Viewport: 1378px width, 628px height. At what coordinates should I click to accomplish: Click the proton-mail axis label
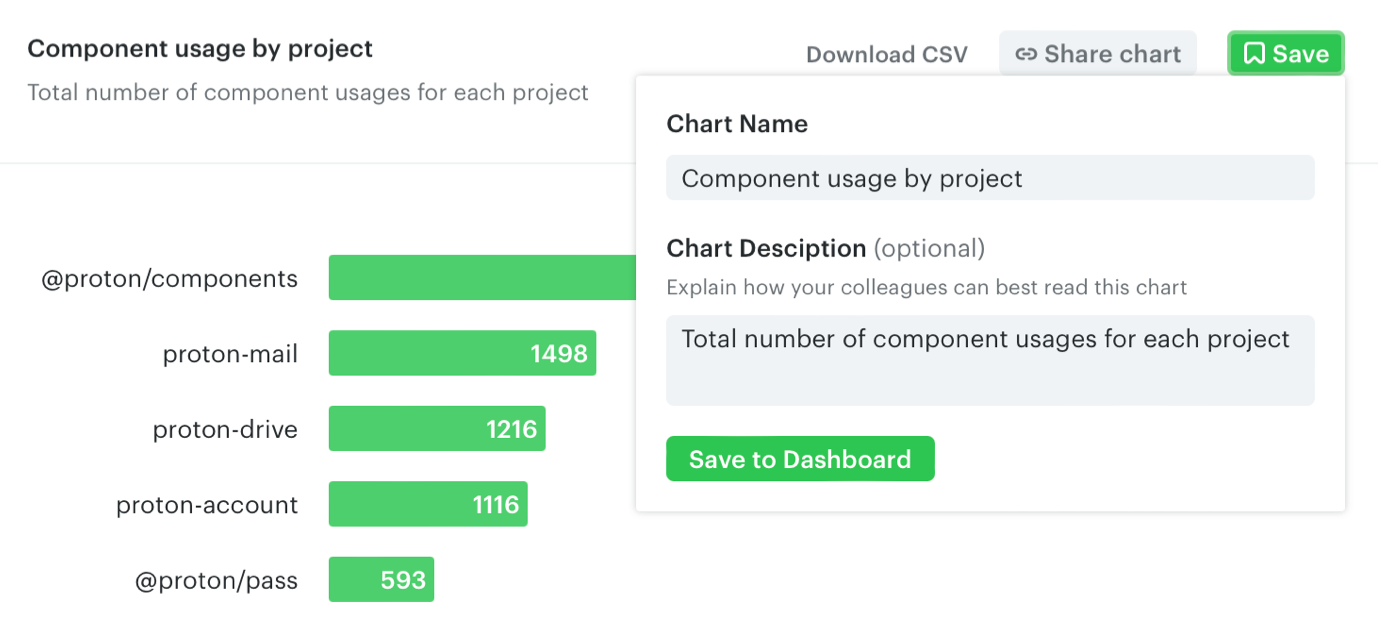[x=230, y=353]
